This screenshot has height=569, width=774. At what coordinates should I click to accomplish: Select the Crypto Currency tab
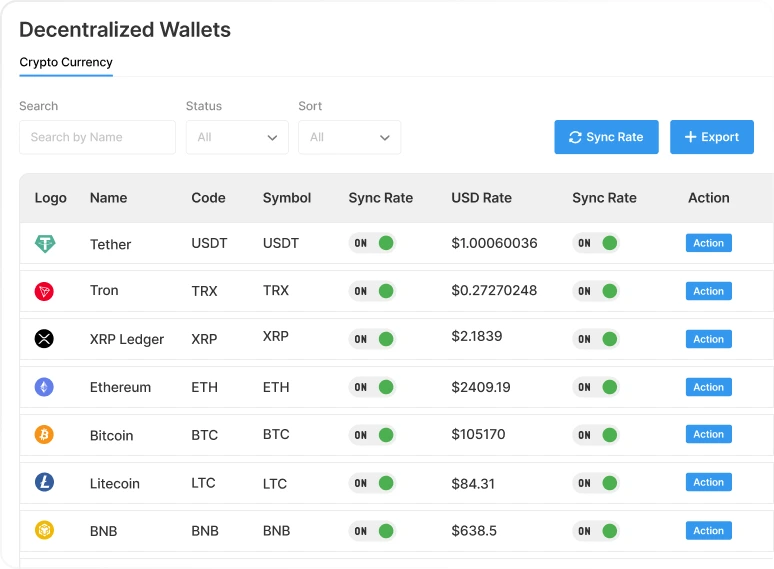66,62
